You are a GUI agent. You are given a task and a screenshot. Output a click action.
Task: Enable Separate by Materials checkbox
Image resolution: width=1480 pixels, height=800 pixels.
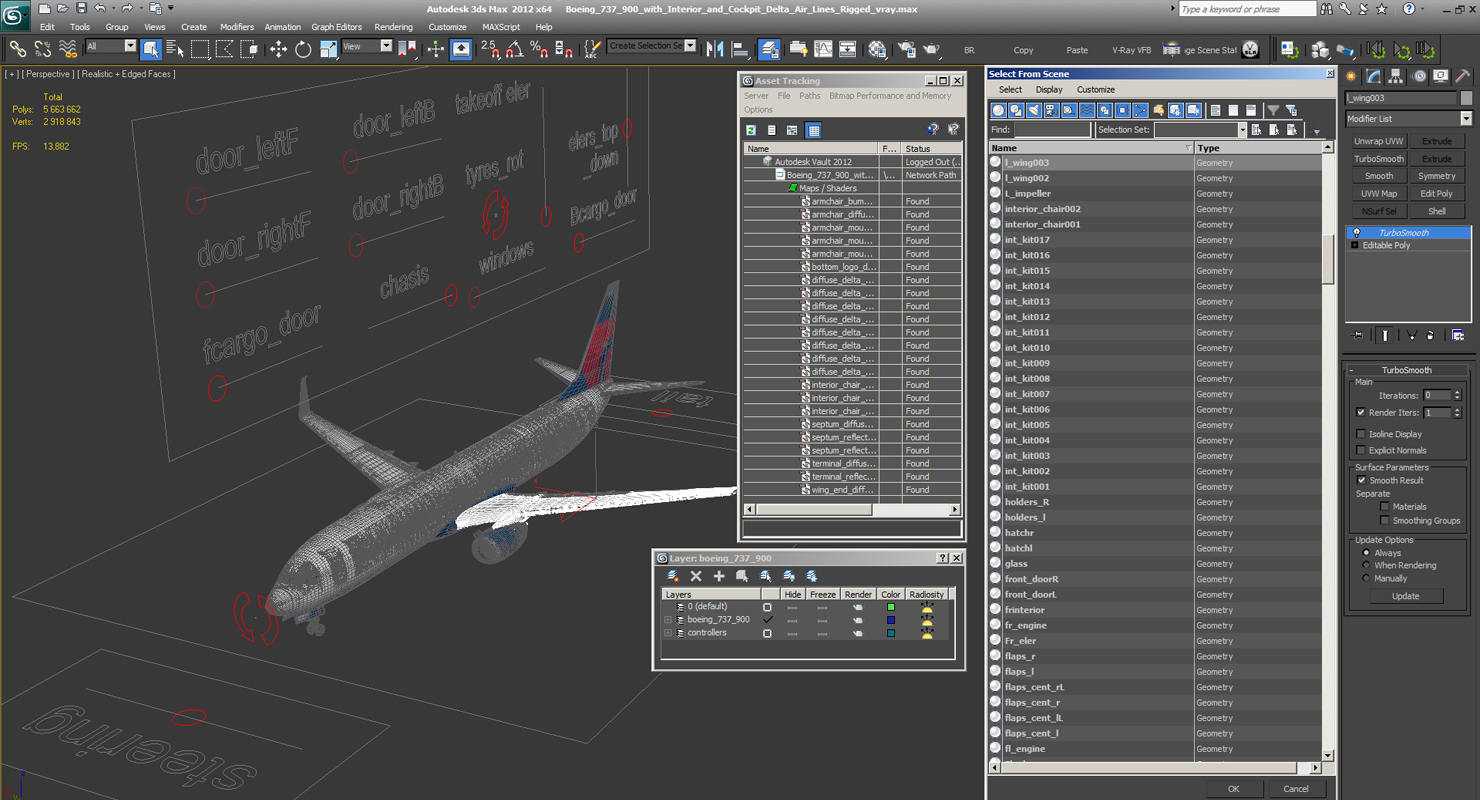1384,506
